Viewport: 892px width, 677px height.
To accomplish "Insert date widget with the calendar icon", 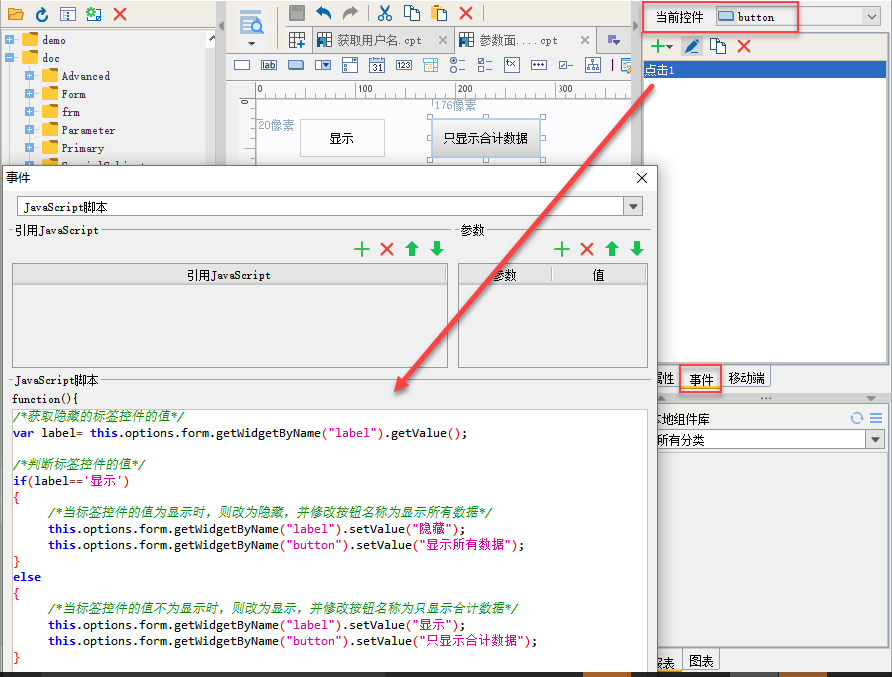I will tap(377, 65).
